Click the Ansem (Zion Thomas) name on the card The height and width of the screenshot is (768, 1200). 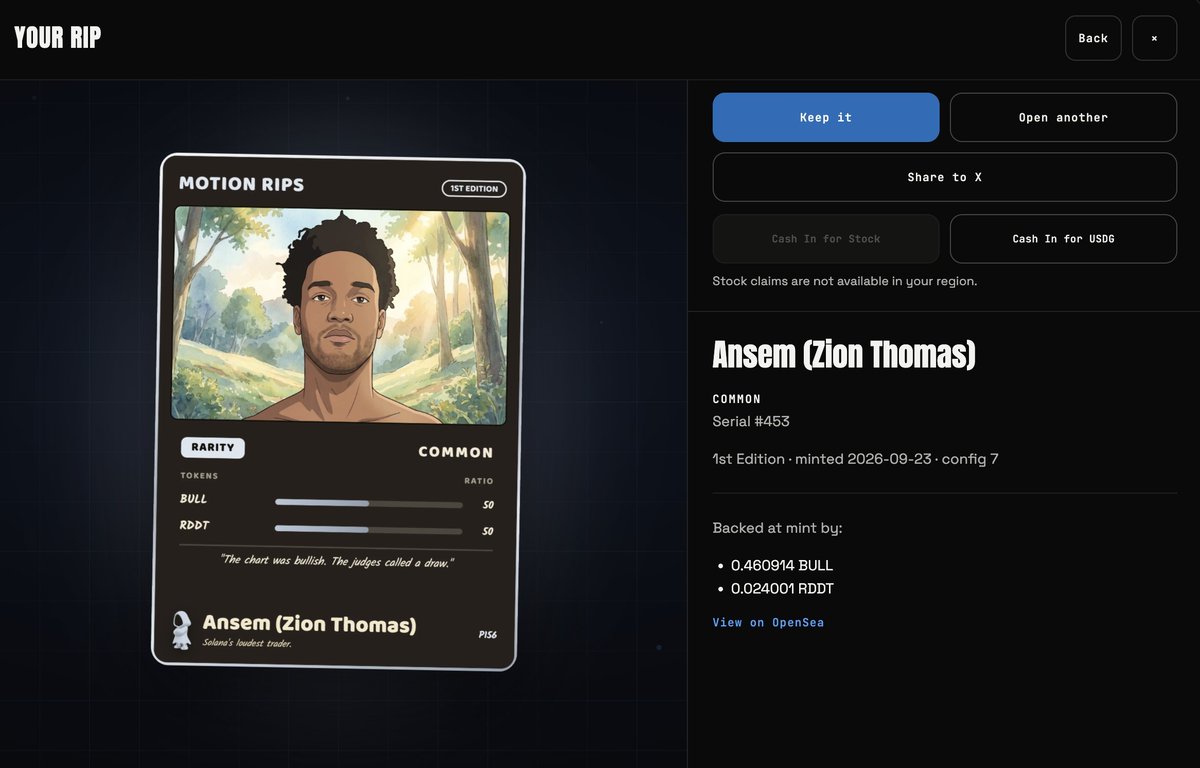tap(309, 624)
